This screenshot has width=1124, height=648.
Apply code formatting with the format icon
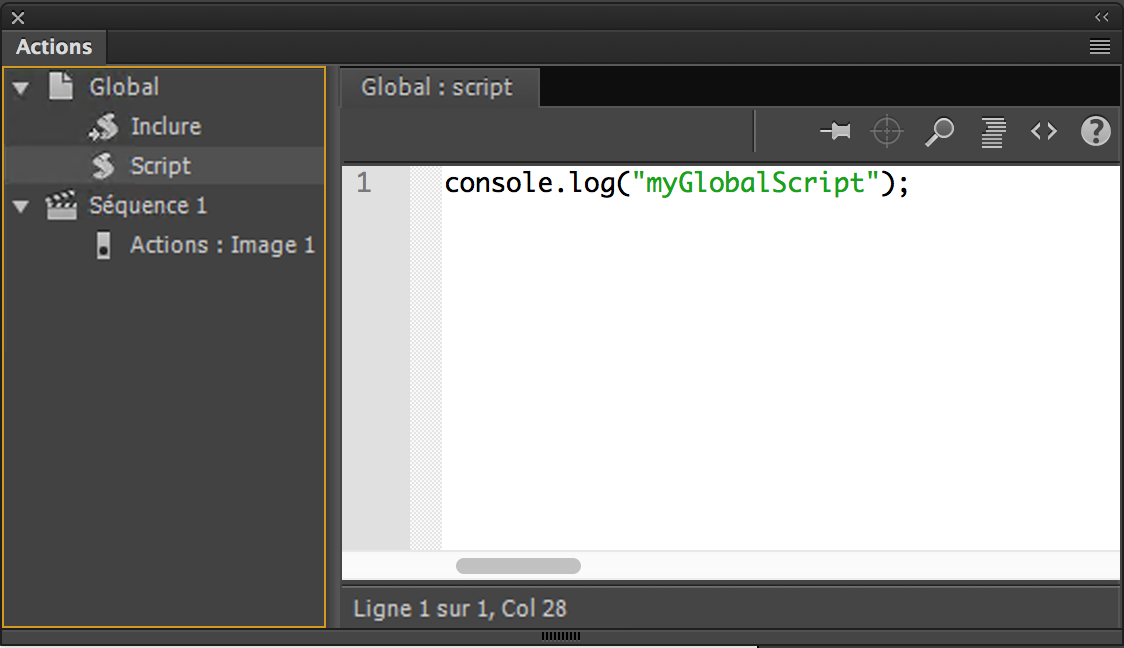coord(992,131)
